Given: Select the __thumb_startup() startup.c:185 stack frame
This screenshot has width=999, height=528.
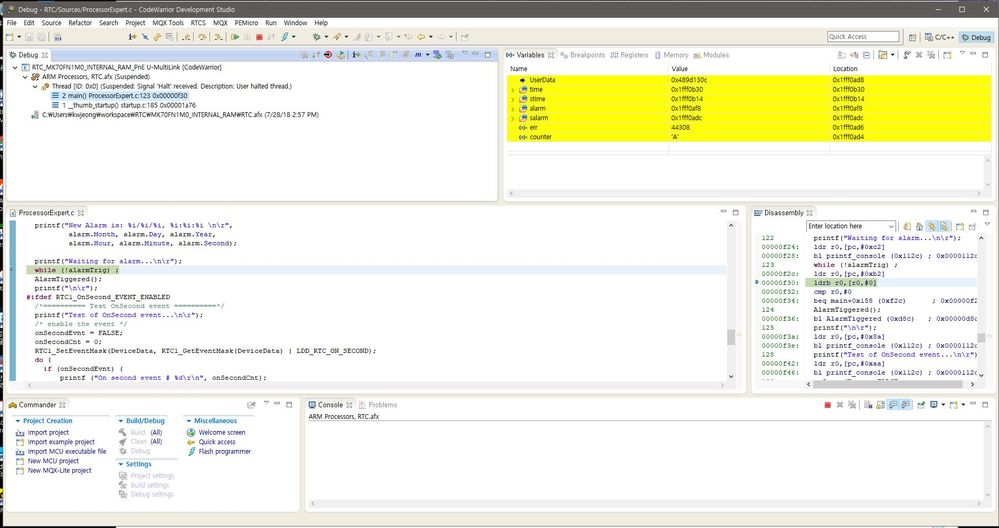Looking at the screenshot, I should pyautogui.click(x=124, y=106).
